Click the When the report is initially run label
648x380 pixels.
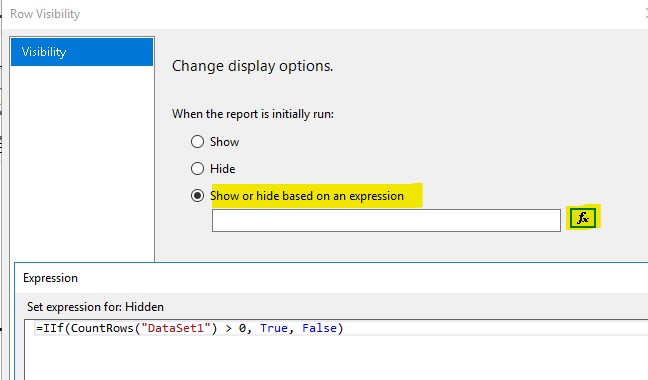click(x=253, y=114)
